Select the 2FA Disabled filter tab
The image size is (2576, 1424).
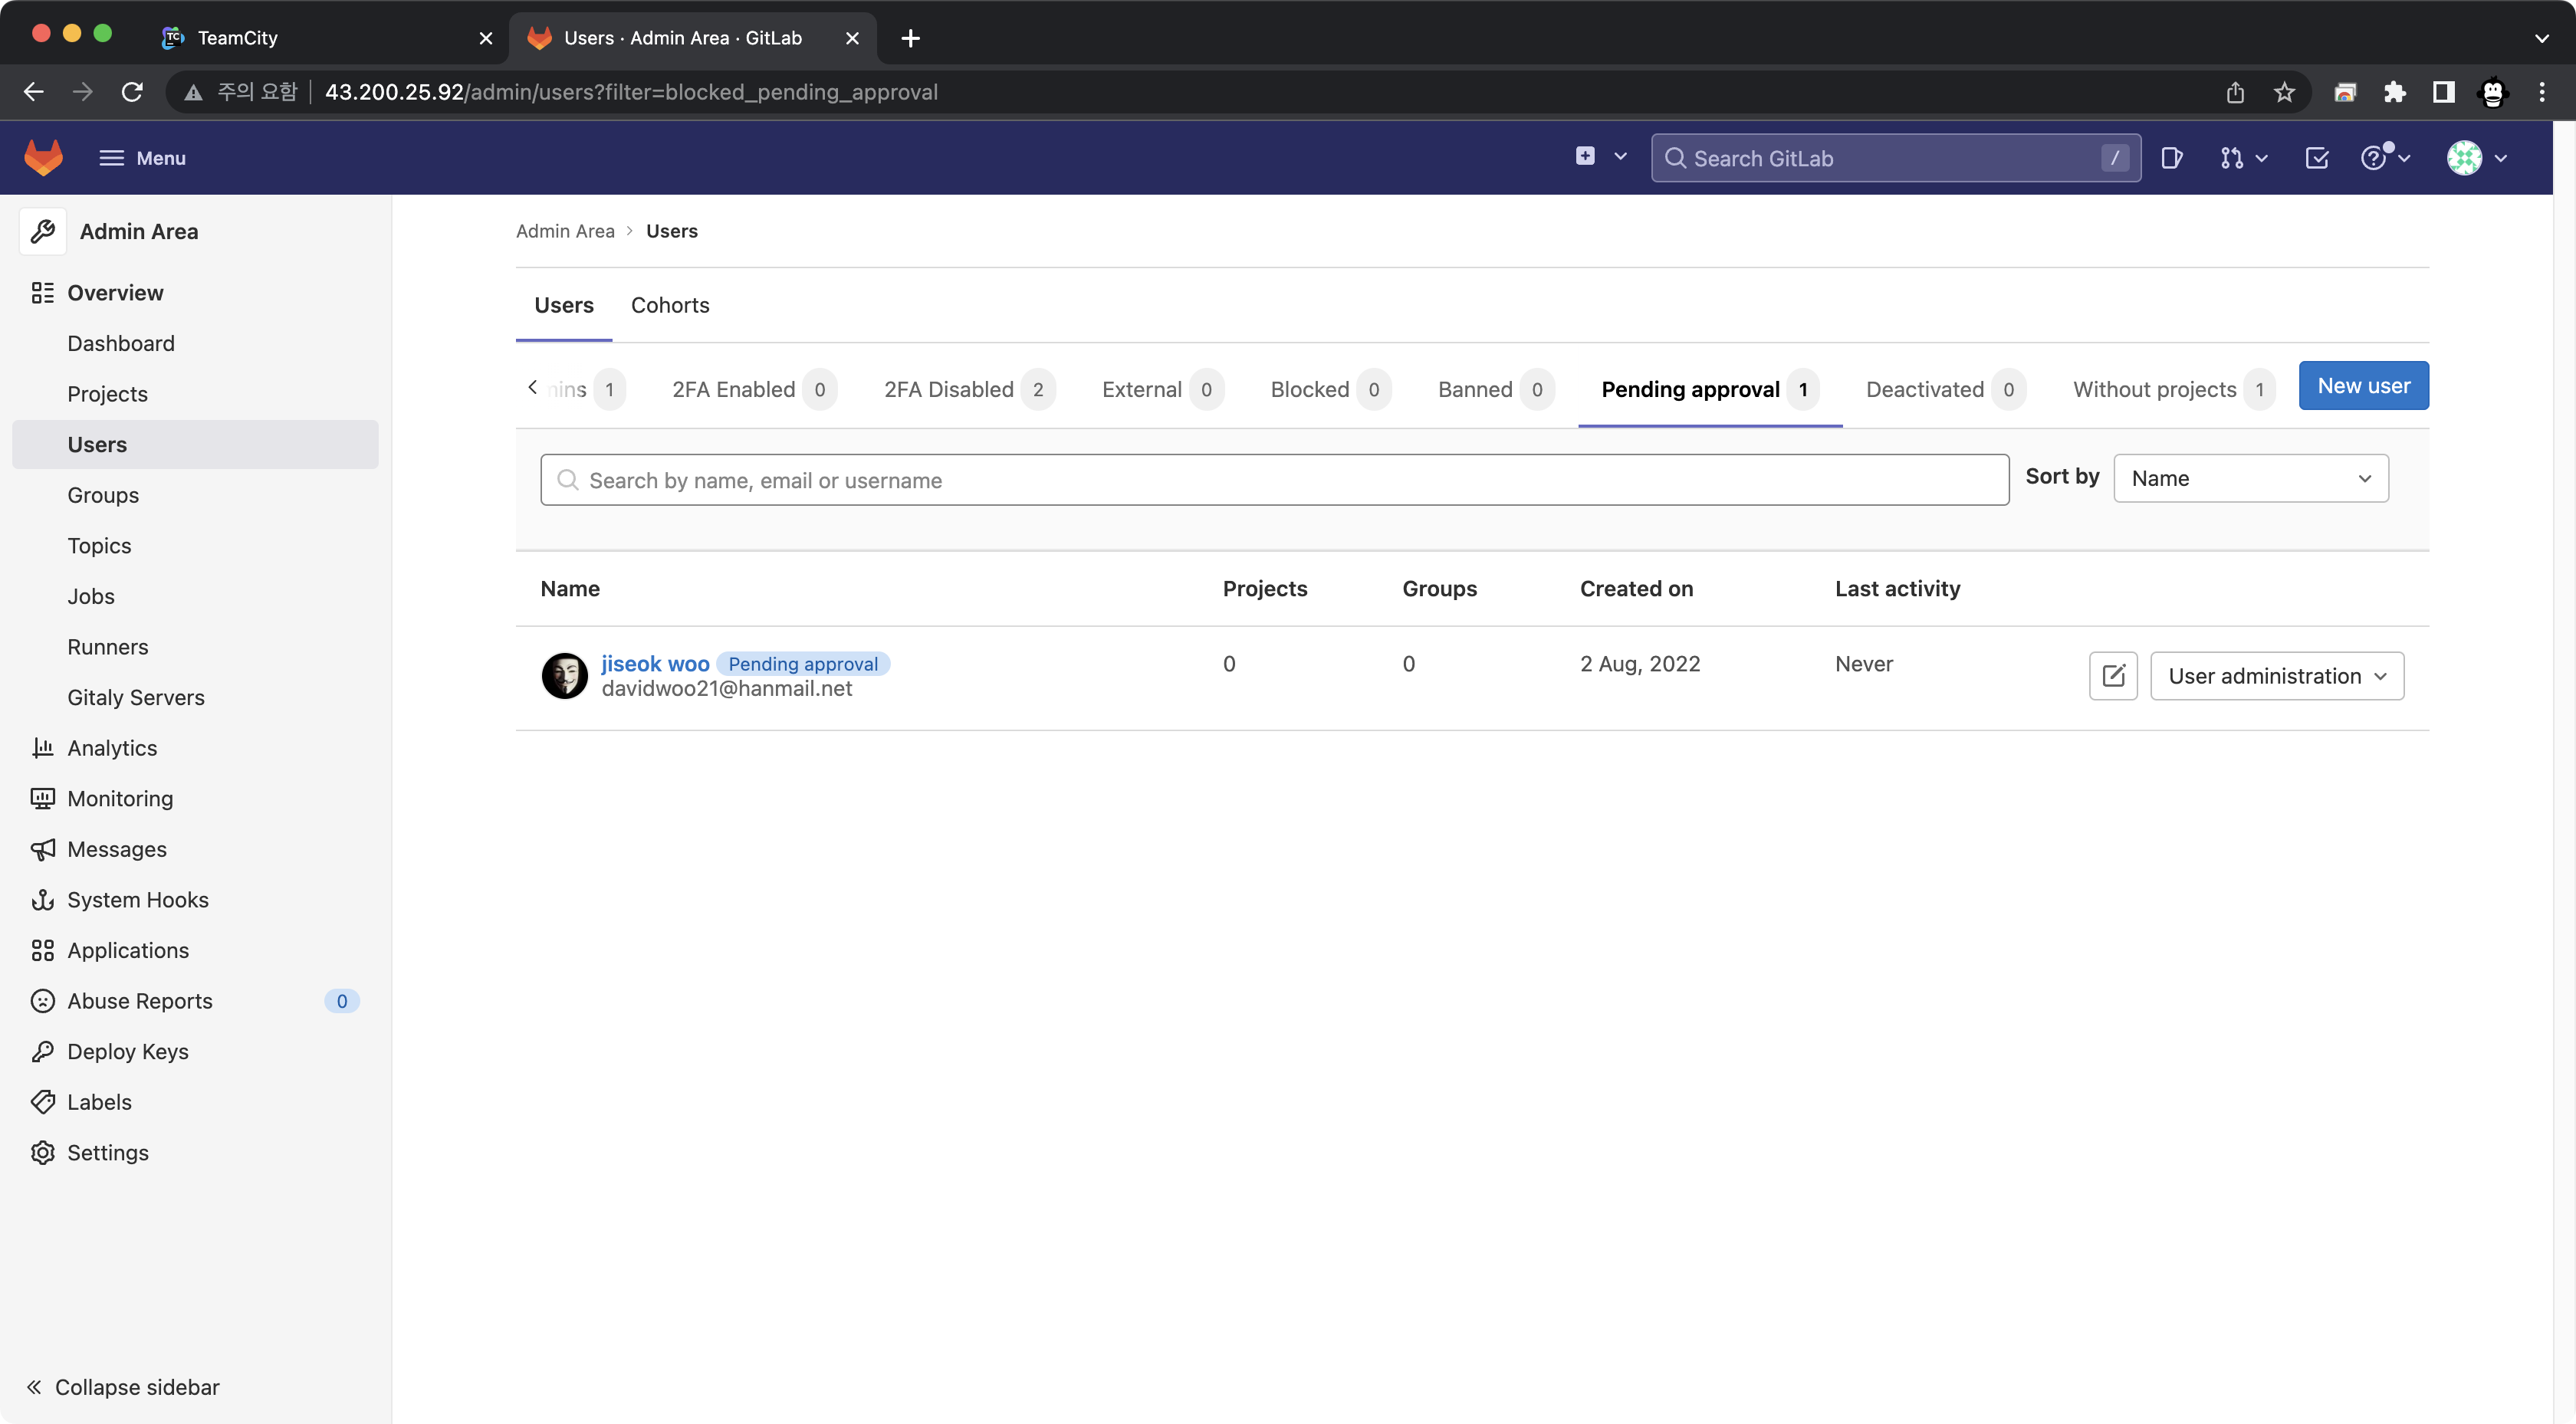point(948,389)
